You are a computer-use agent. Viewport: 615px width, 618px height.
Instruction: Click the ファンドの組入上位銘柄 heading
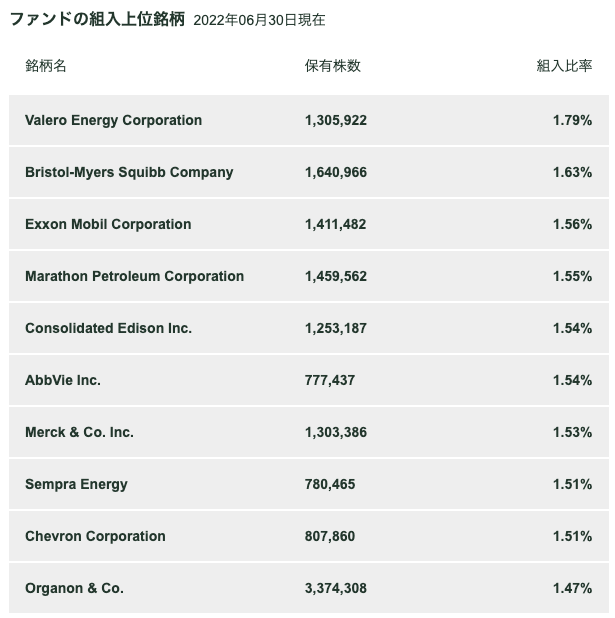(98, 19)
